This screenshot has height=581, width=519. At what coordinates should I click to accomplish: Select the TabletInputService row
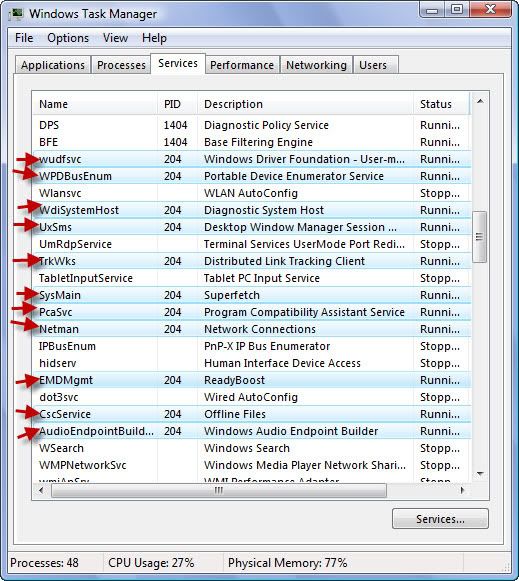252,278
